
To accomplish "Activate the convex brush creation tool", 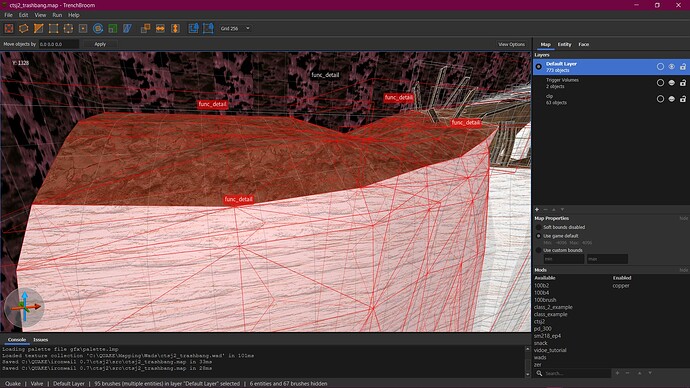I will tap(24, 29).
